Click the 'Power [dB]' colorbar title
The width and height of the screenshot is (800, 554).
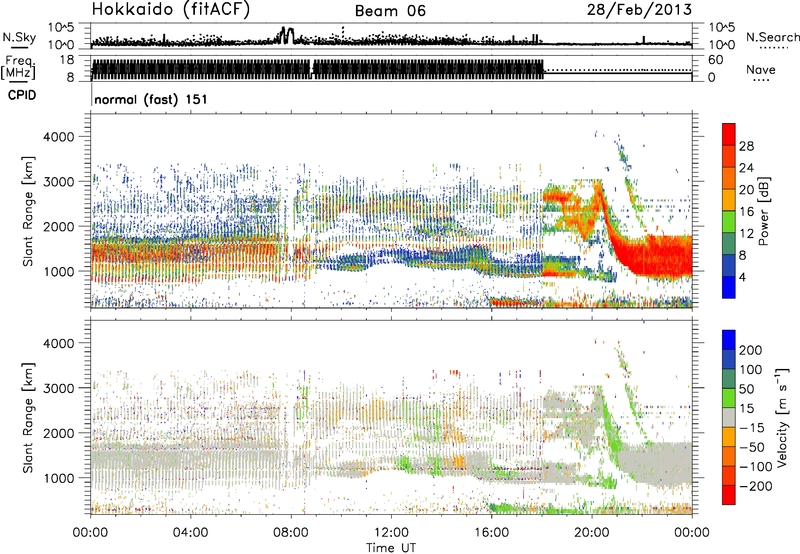[763, 211]
